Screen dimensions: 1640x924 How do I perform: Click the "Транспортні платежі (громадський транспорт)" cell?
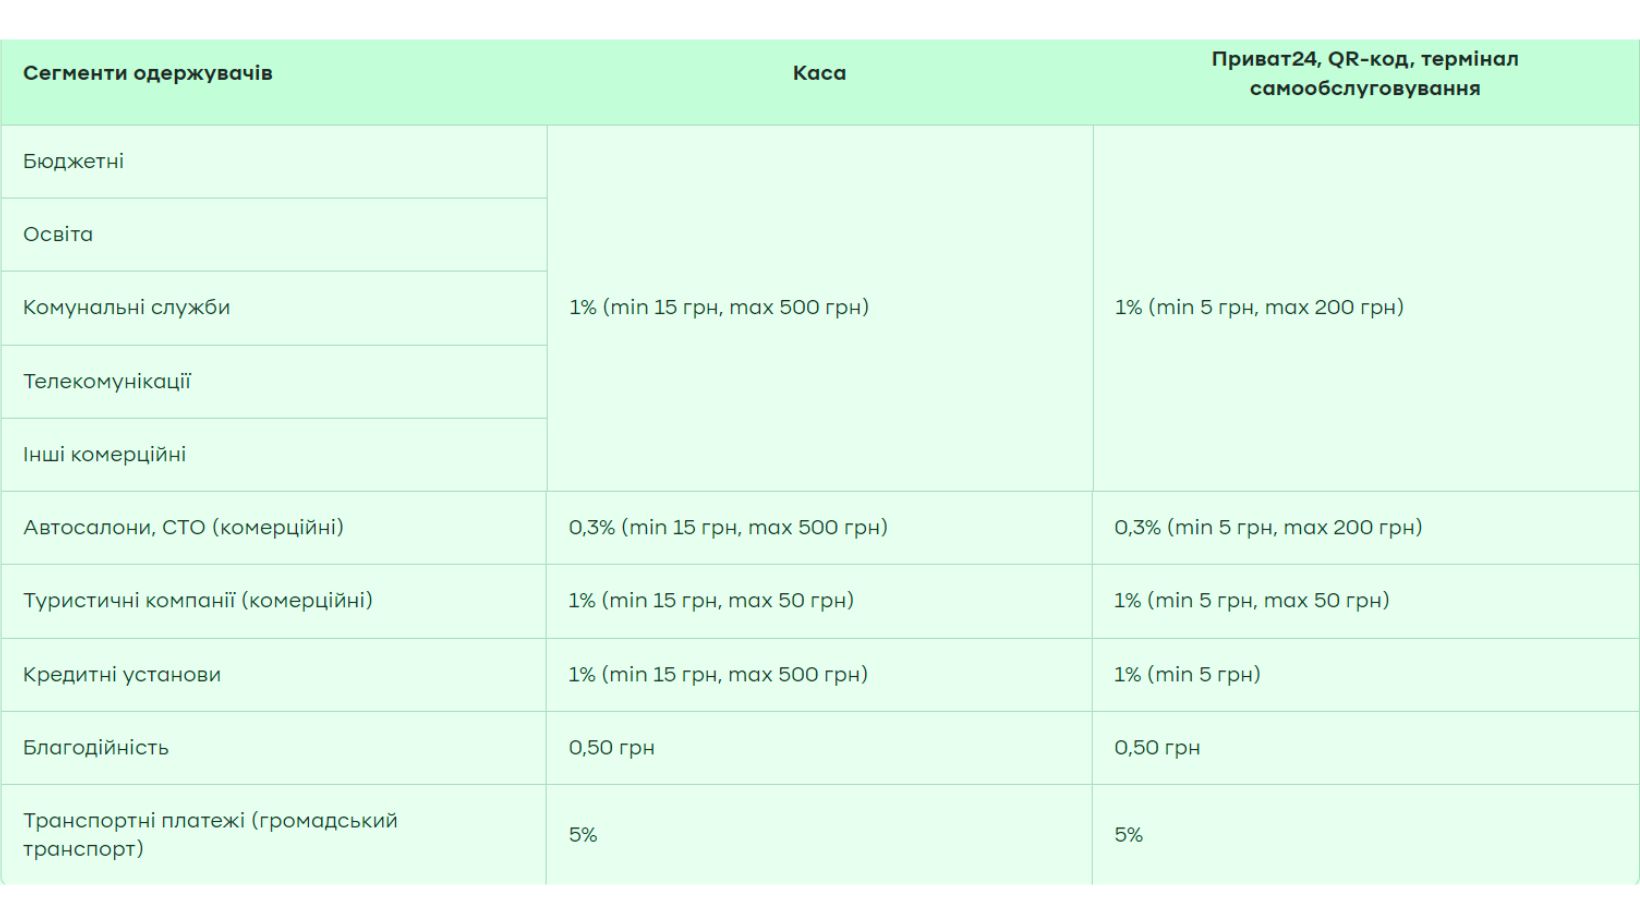(x=210, y=834)
